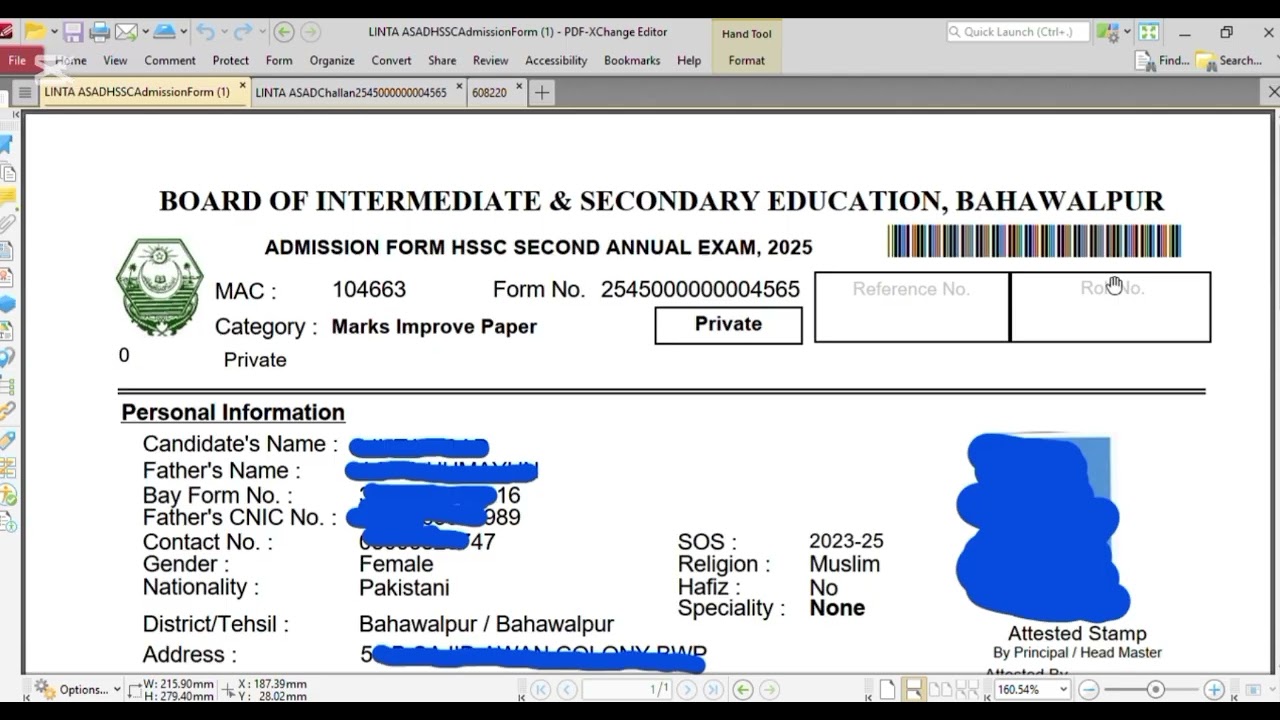Open the Protect ribbon tab

[230, 60]
